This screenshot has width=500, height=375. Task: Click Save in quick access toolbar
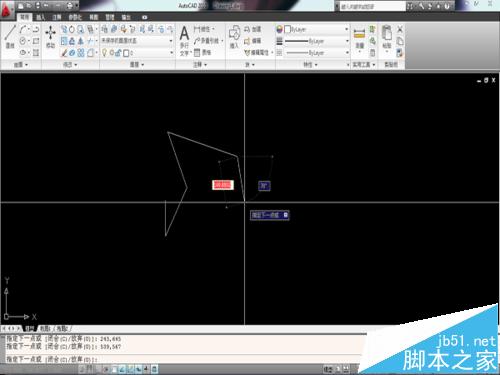click(37, 6)
